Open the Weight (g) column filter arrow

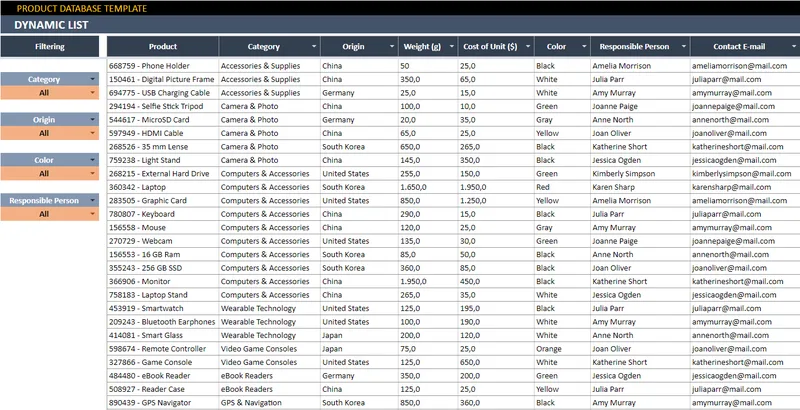pos(452,46)
